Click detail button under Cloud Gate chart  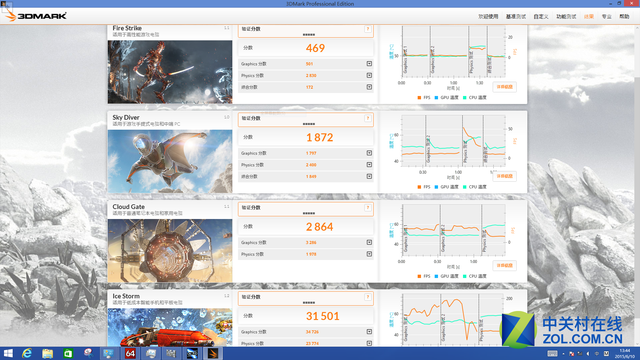coord(504,266)
